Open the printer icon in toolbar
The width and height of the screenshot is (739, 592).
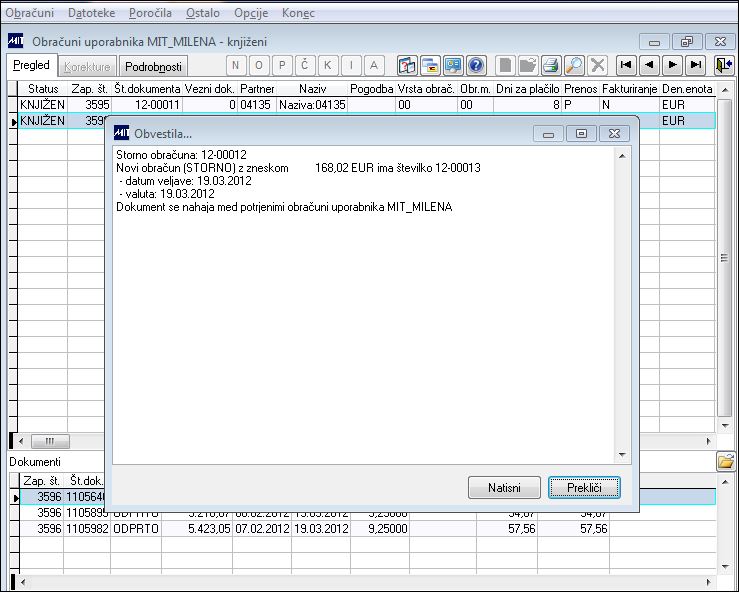tap(550, 66)
